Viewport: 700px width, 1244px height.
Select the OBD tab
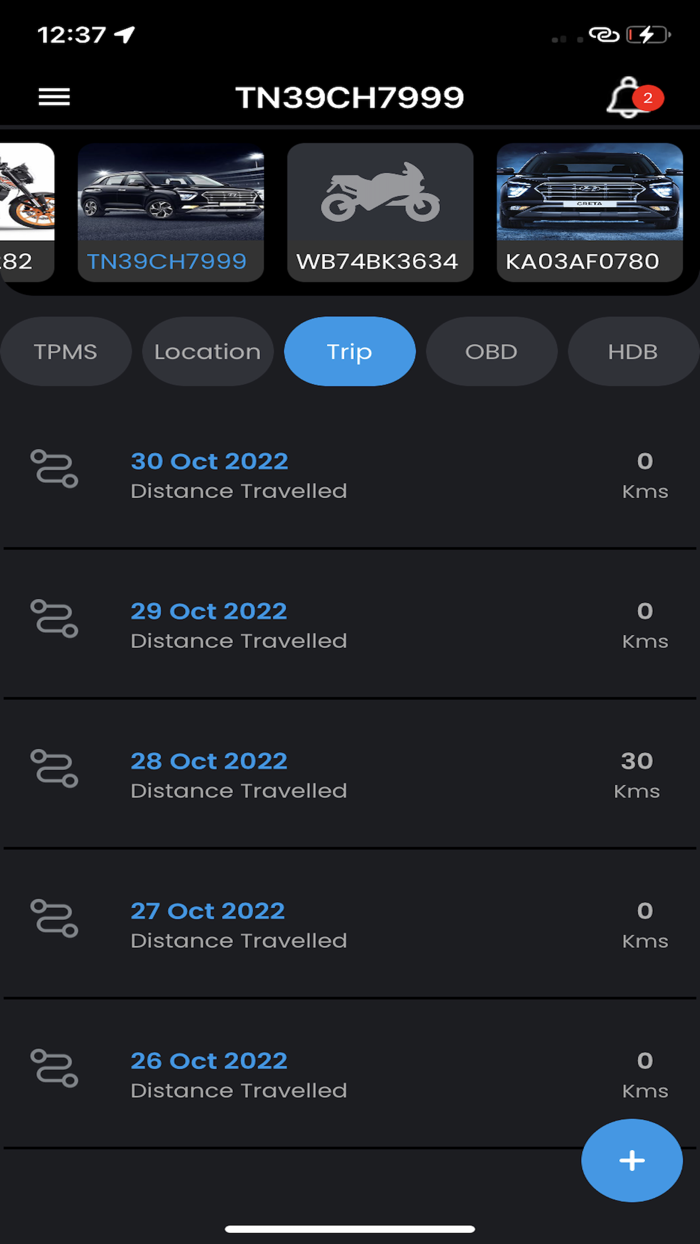point(491,351)
